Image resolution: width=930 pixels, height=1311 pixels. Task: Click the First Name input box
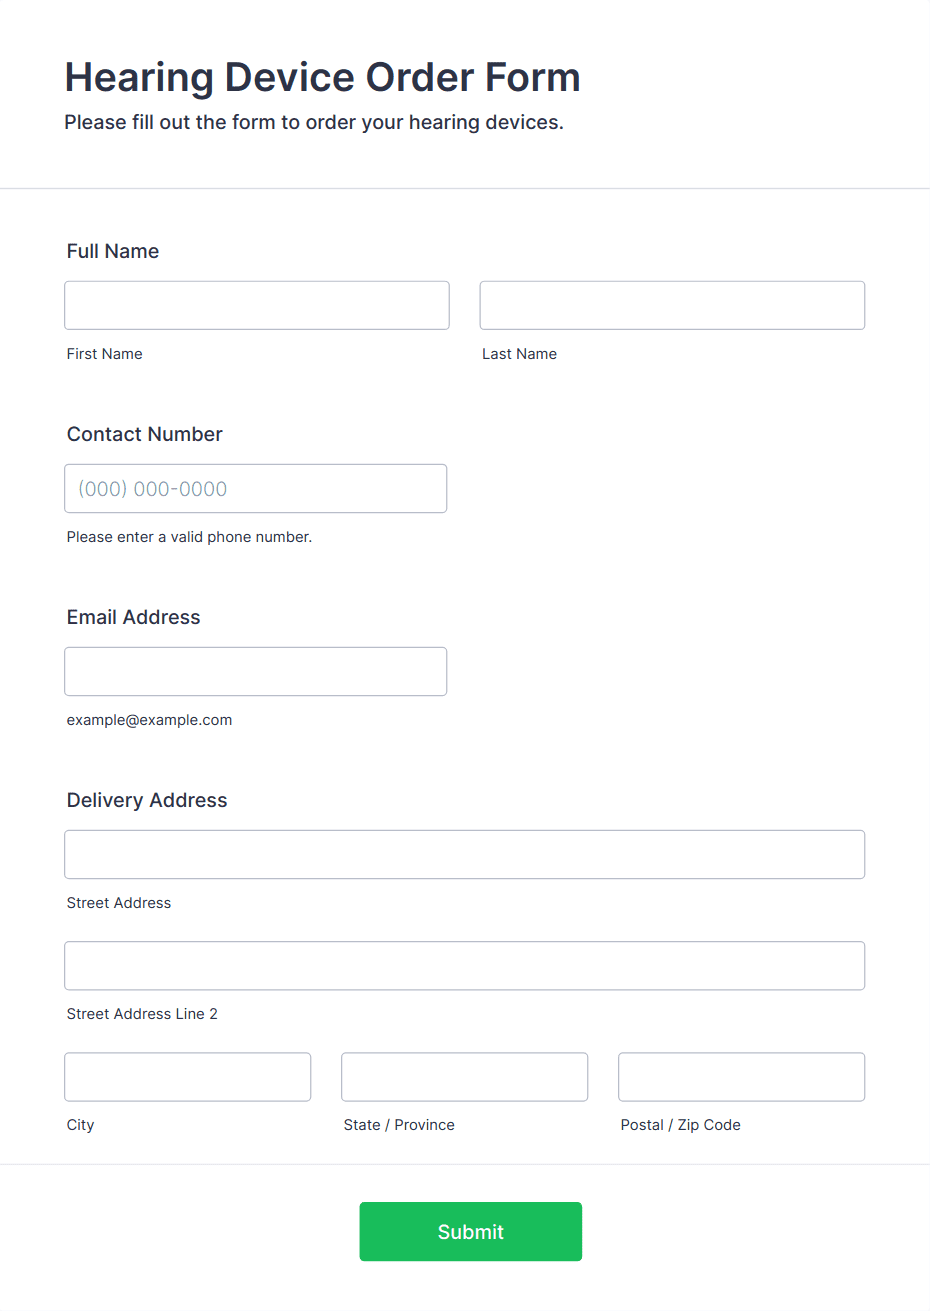(257, 305)
